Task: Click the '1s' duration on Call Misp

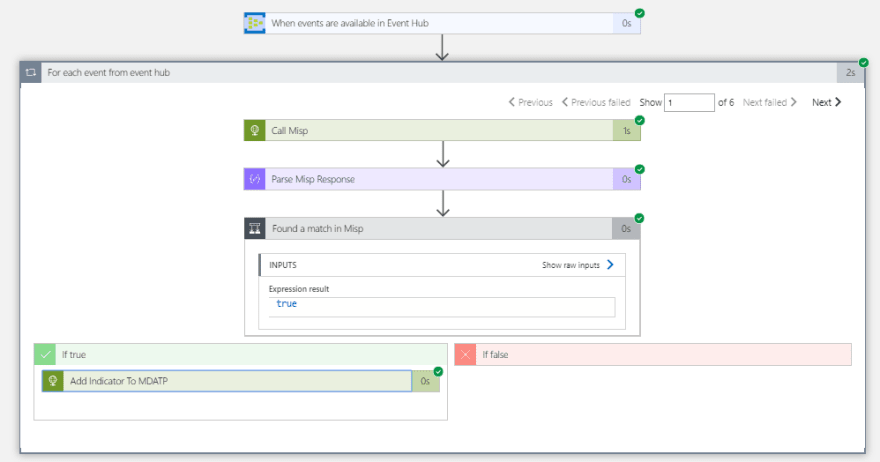Action: point(626,131)
